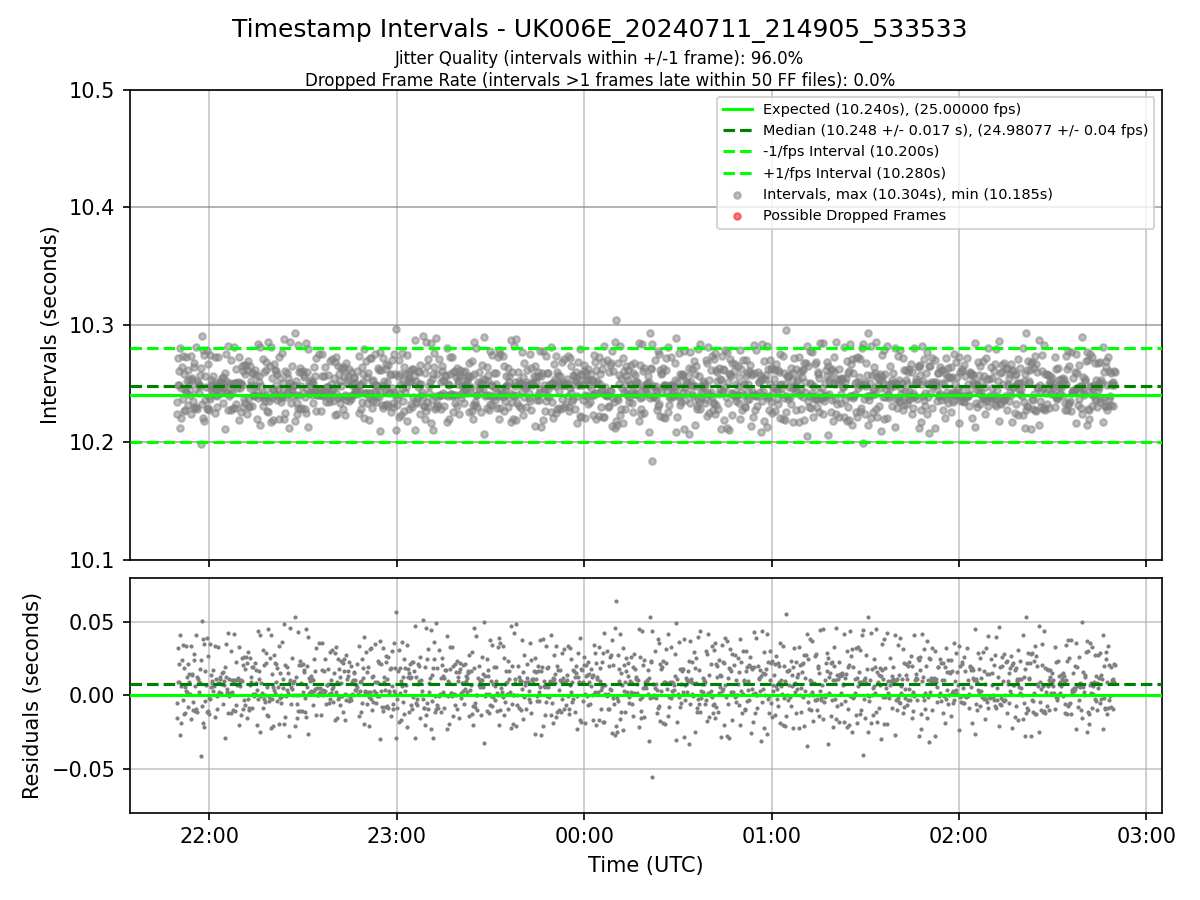Click the 10.4 tick label on Intervals axis
1200x900 pixels.
[x=94, y=208]
